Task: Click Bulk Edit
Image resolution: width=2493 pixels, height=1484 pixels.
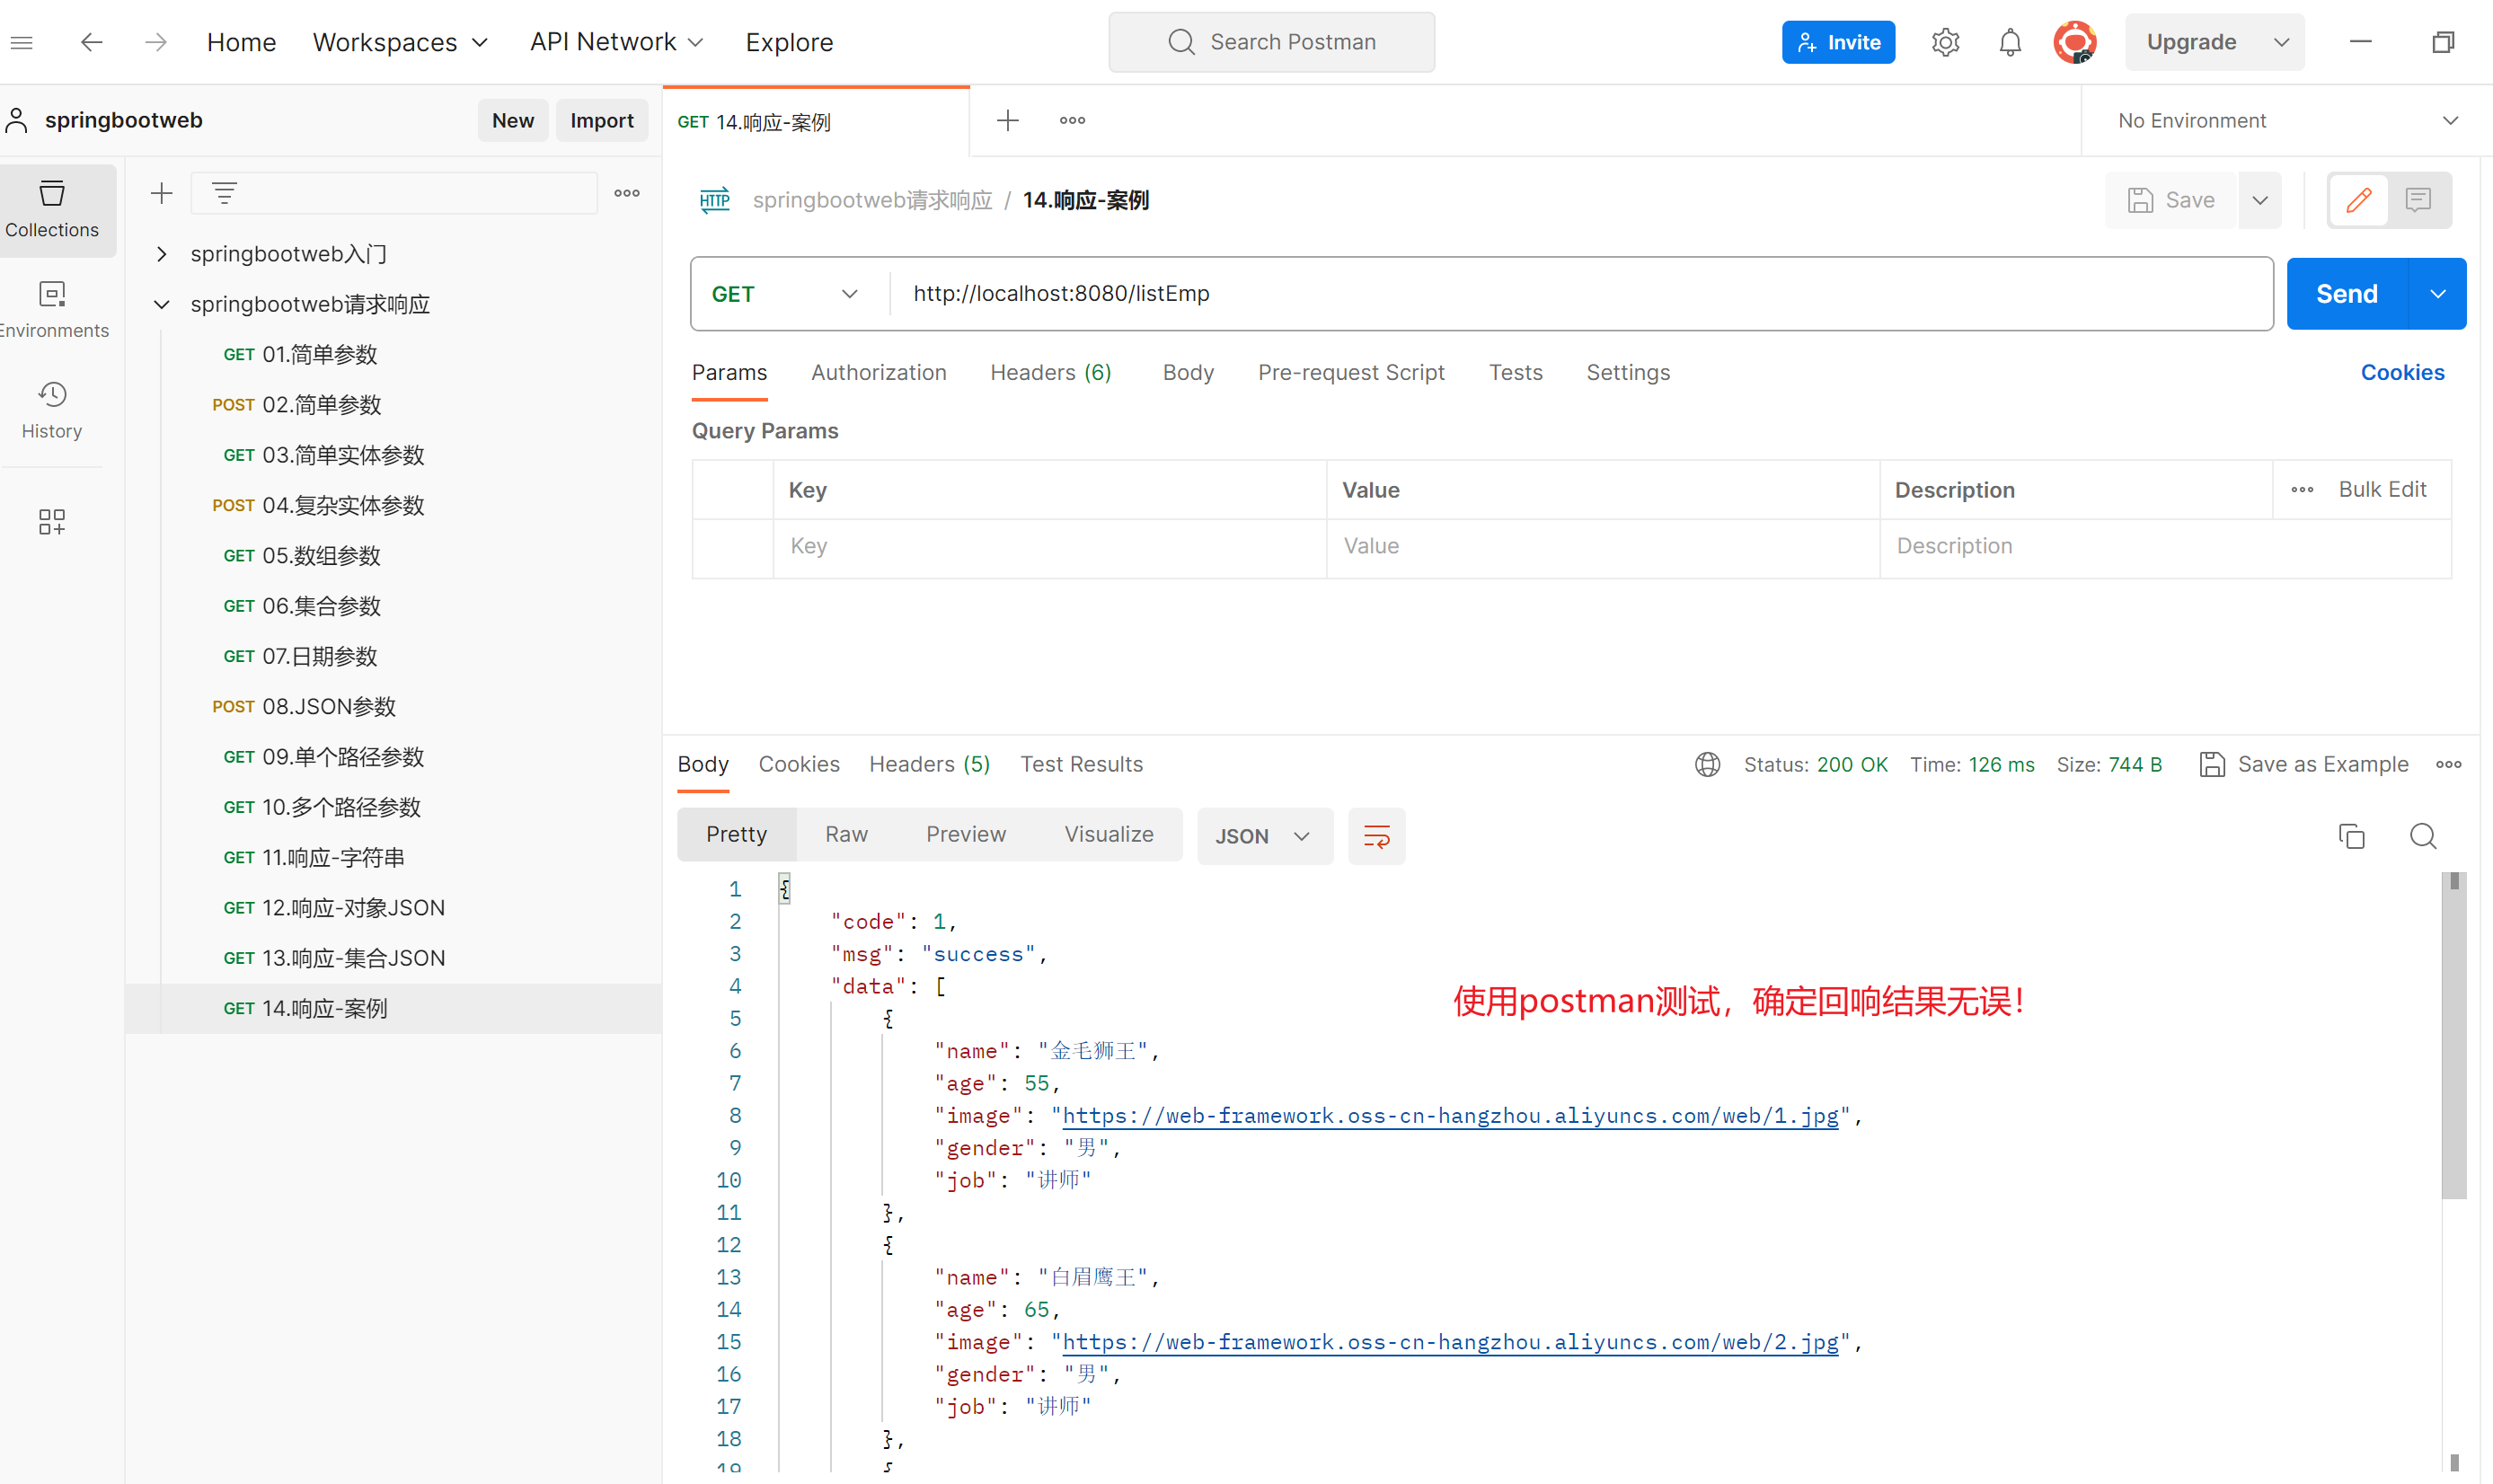Action: [x=2382, y=490]
